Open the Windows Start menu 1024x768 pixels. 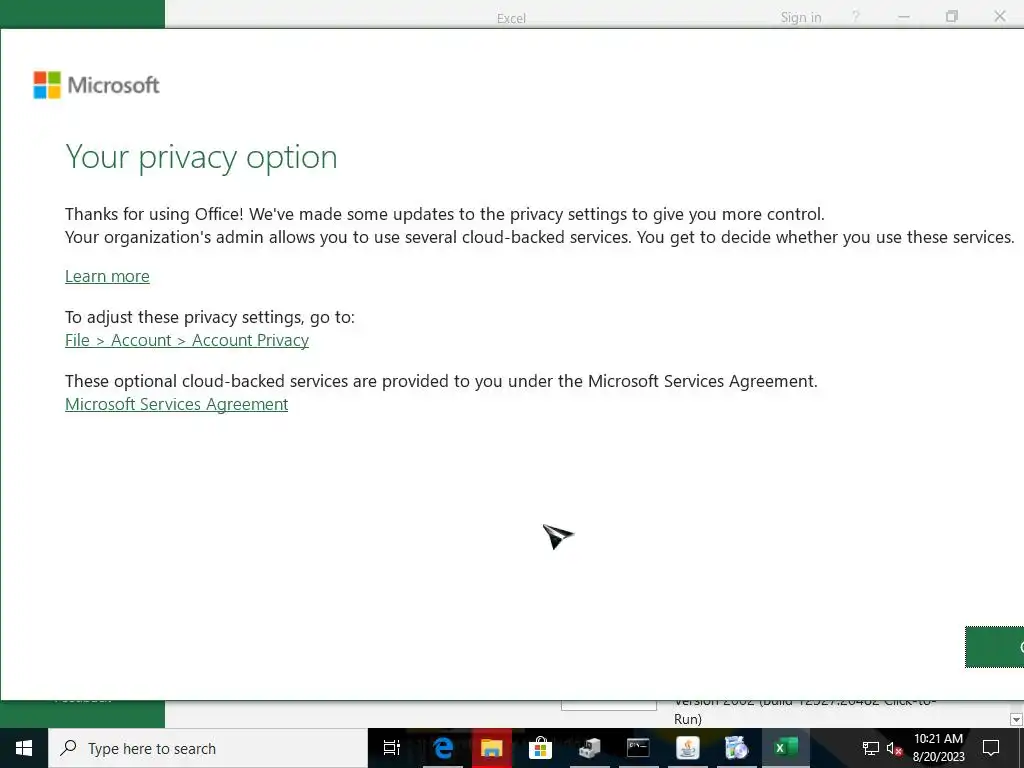click(24, 748)
